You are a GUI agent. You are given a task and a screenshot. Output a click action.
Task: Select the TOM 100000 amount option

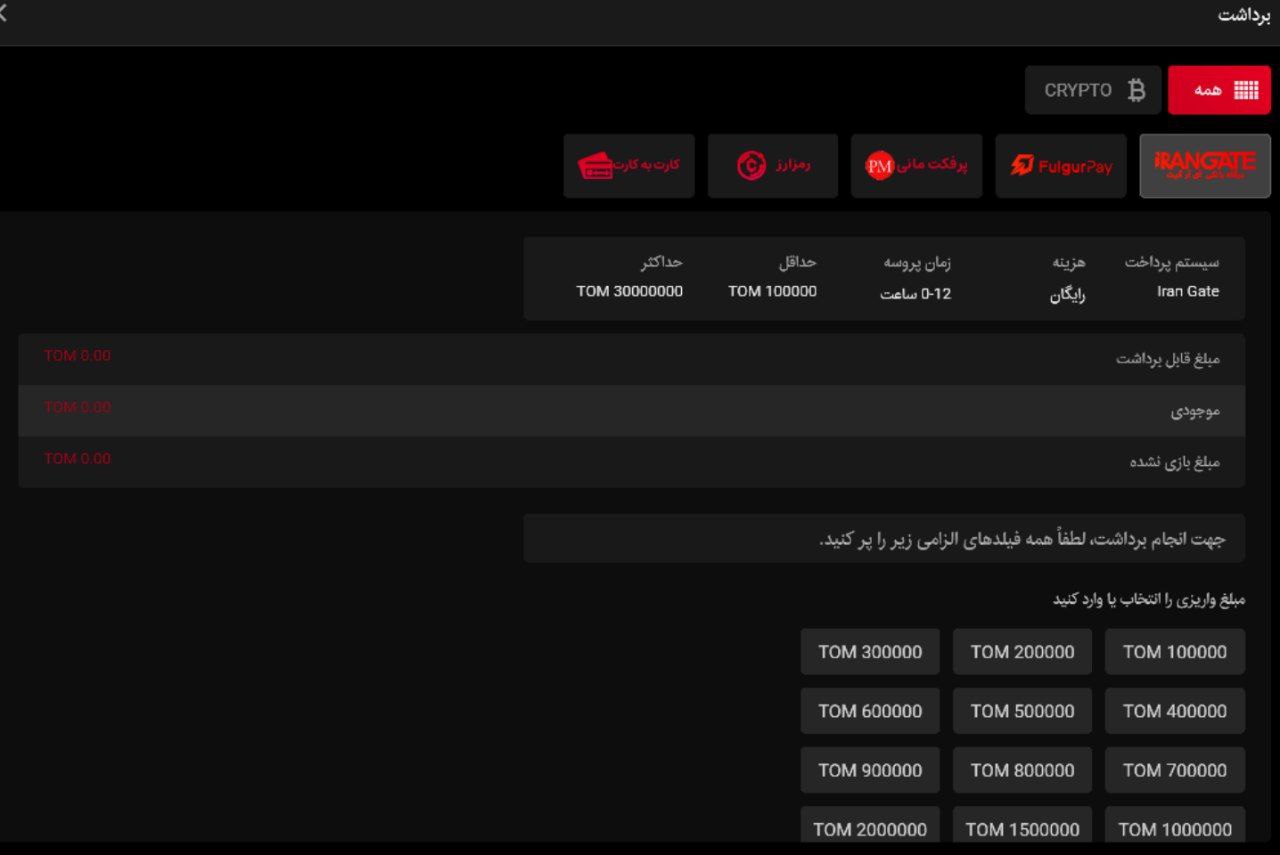click(x=1174, y=651)
